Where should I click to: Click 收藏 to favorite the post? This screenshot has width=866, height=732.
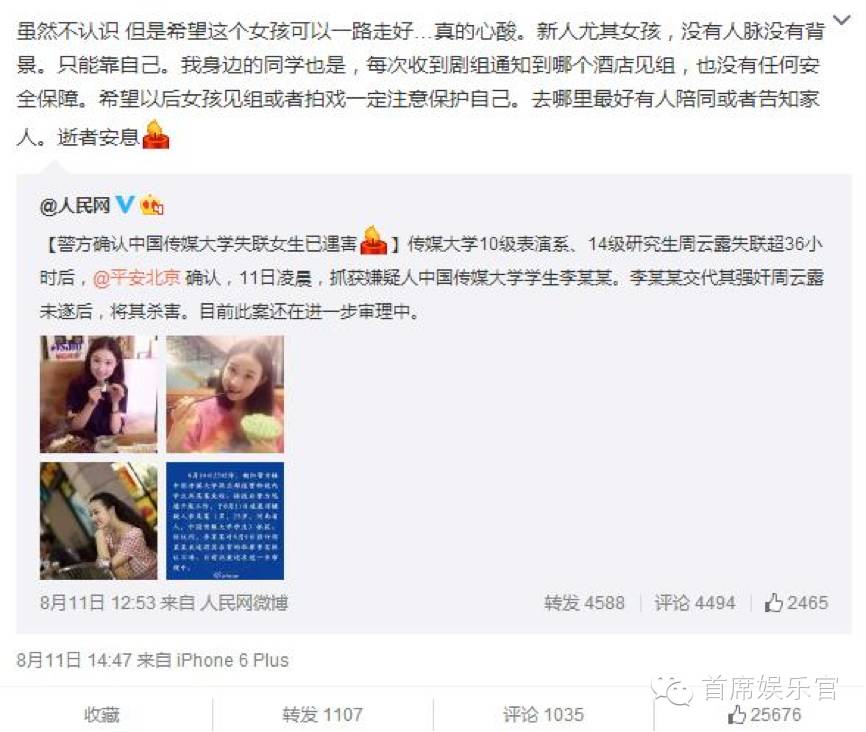click(102, 714)
